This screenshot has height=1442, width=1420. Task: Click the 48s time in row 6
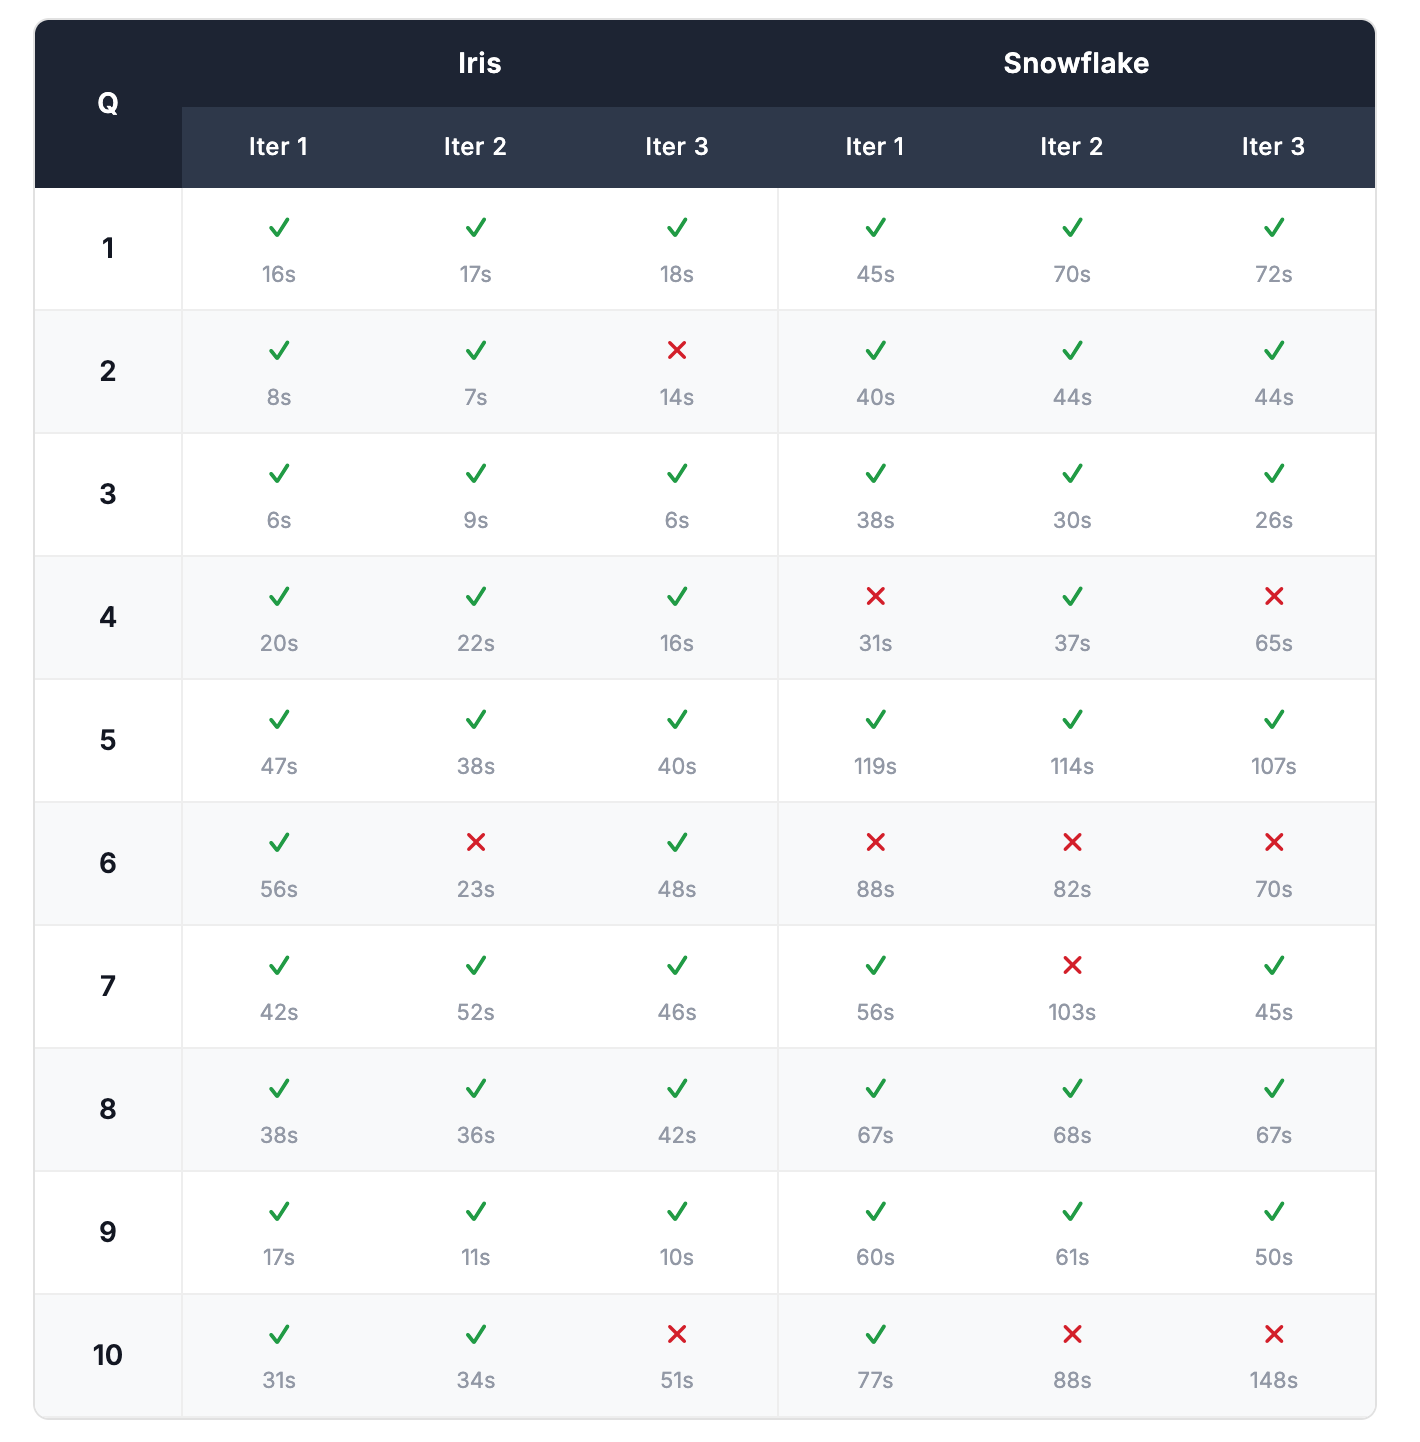(677, 889)
